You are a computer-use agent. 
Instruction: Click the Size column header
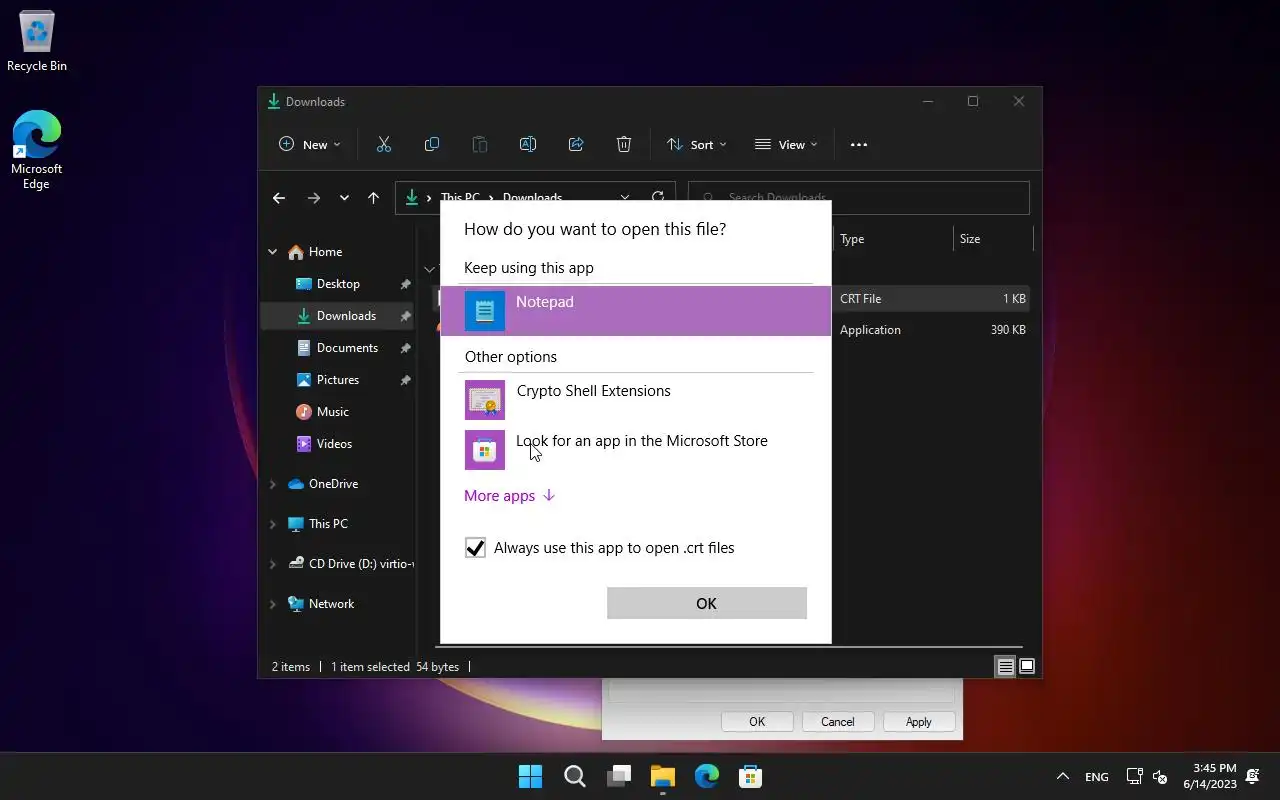(x=993, y=239)
